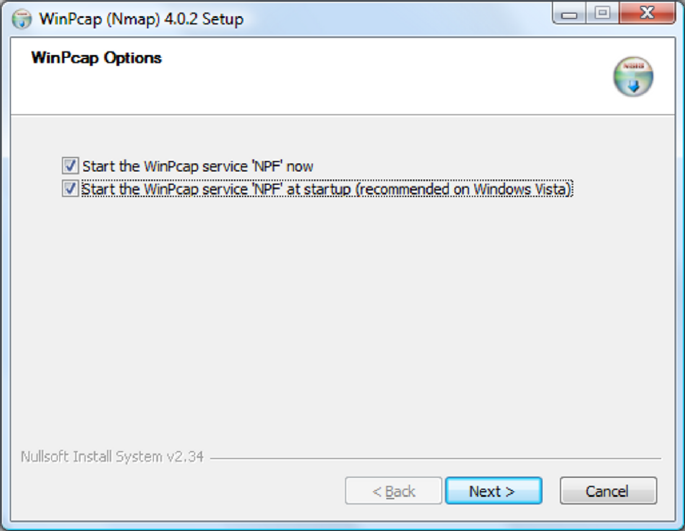The width and height of the screenshot is (685, 531).
Task: Uncheck the start 'NPF' service now checkbox
Action: [70, 165]
